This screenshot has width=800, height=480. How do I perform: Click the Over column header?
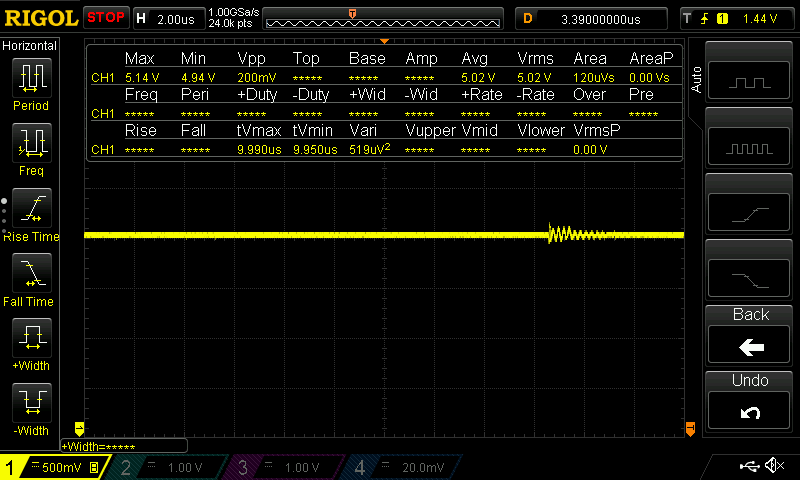[x=589, y=95]
